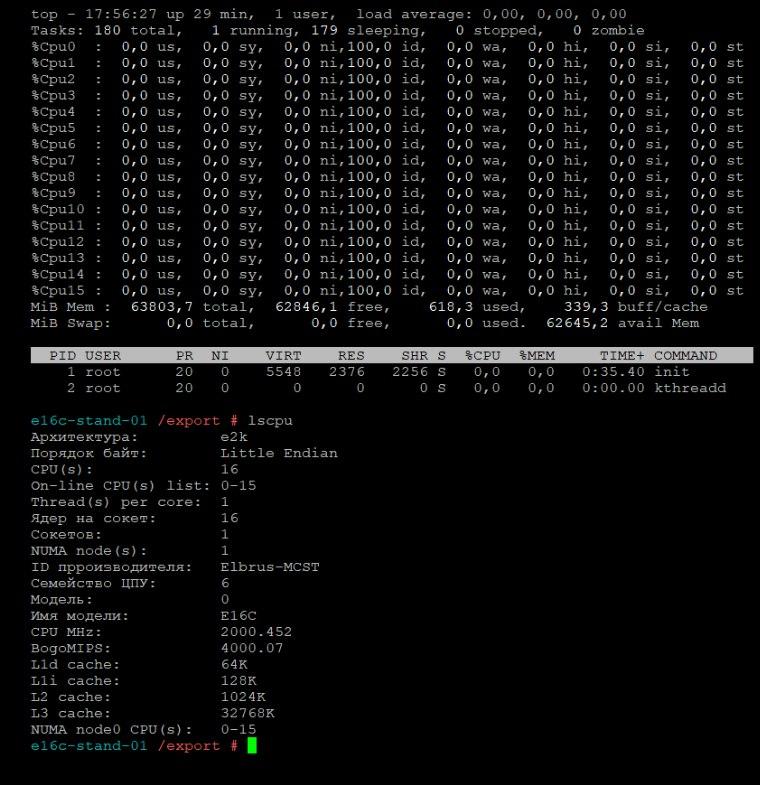This screenshot has height=785, width=760.
Task: Click the L1i cache value 128K
Action: pos(238,681)
